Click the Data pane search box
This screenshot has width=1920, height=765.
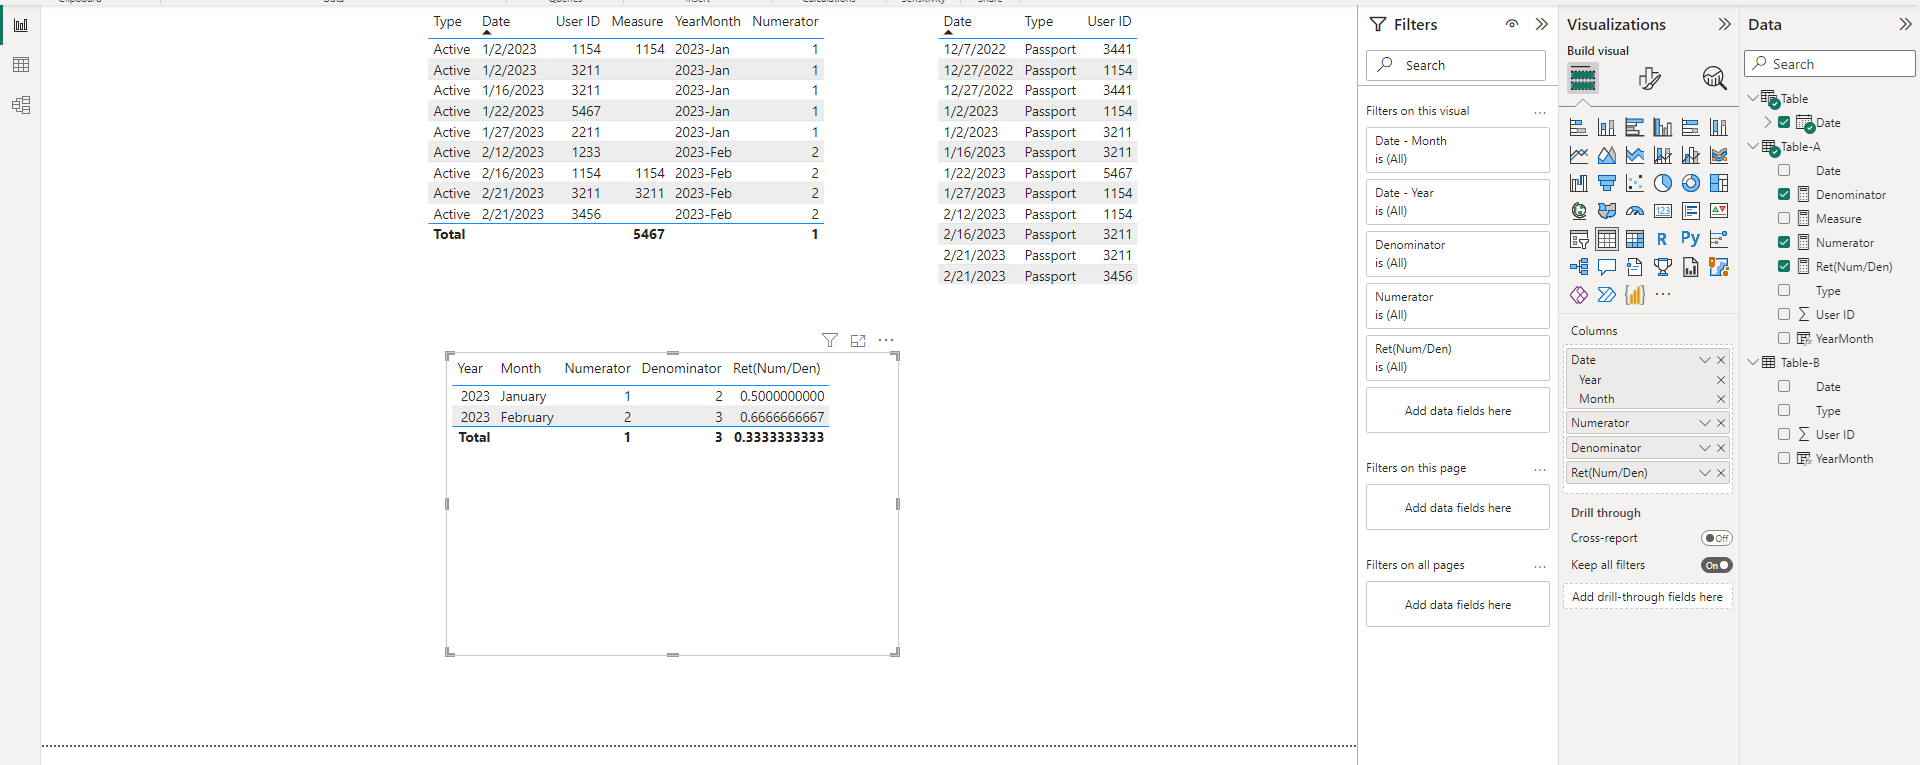point(1830,64)
